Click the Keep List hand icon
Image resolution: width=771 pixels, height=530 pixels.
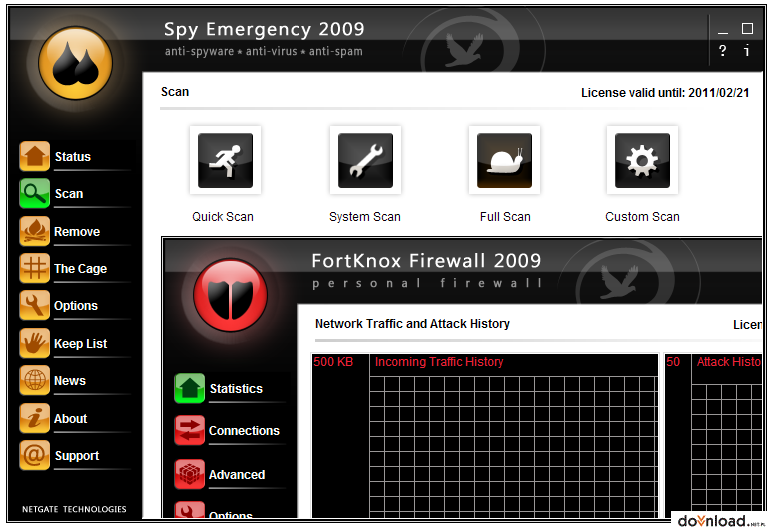tap(34, 343)
